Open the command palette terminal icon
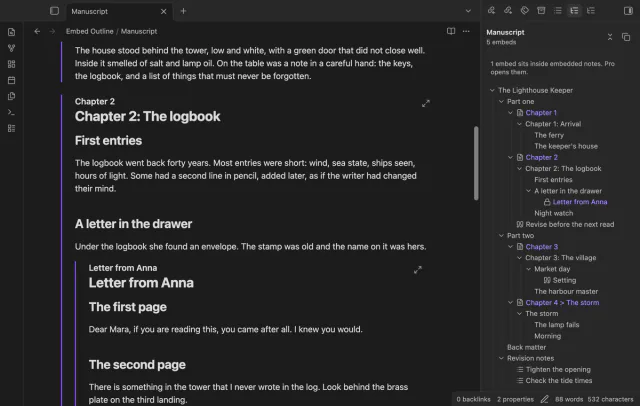The image size is (640, 406). [x=11, y=112]
